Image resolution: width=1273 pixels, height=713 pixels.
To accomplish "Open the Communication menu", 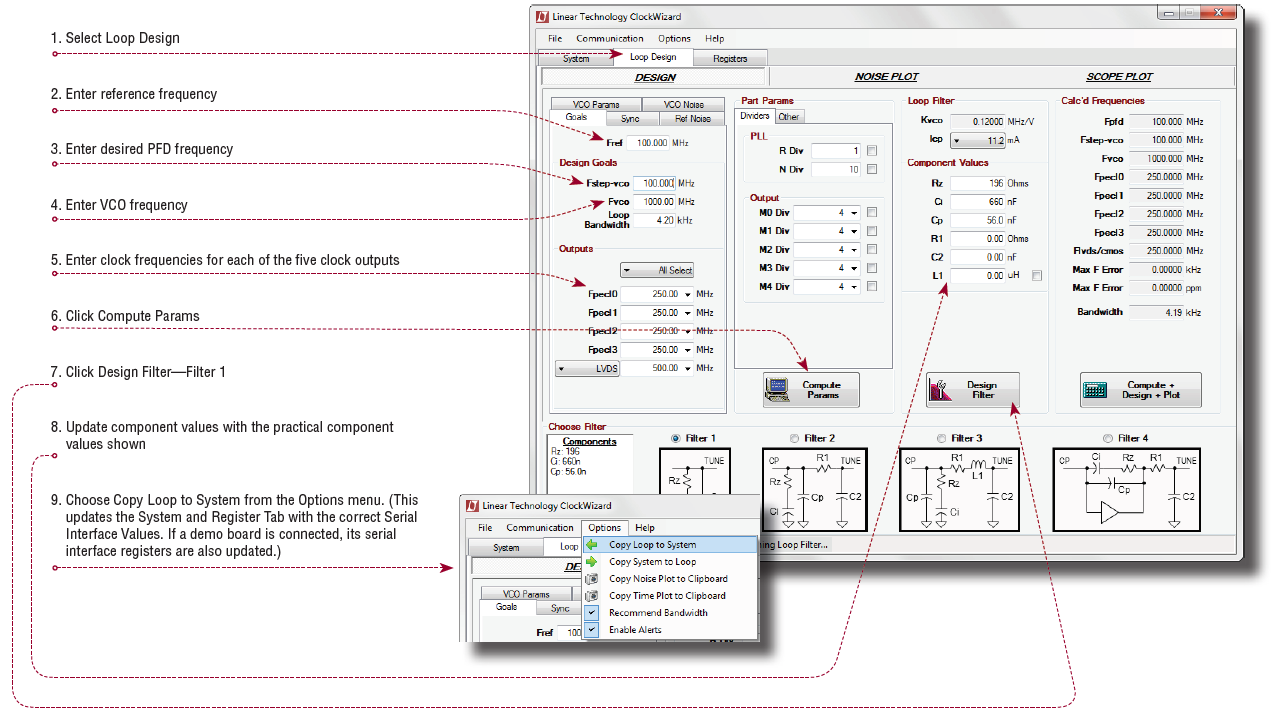I will point(610,39).
